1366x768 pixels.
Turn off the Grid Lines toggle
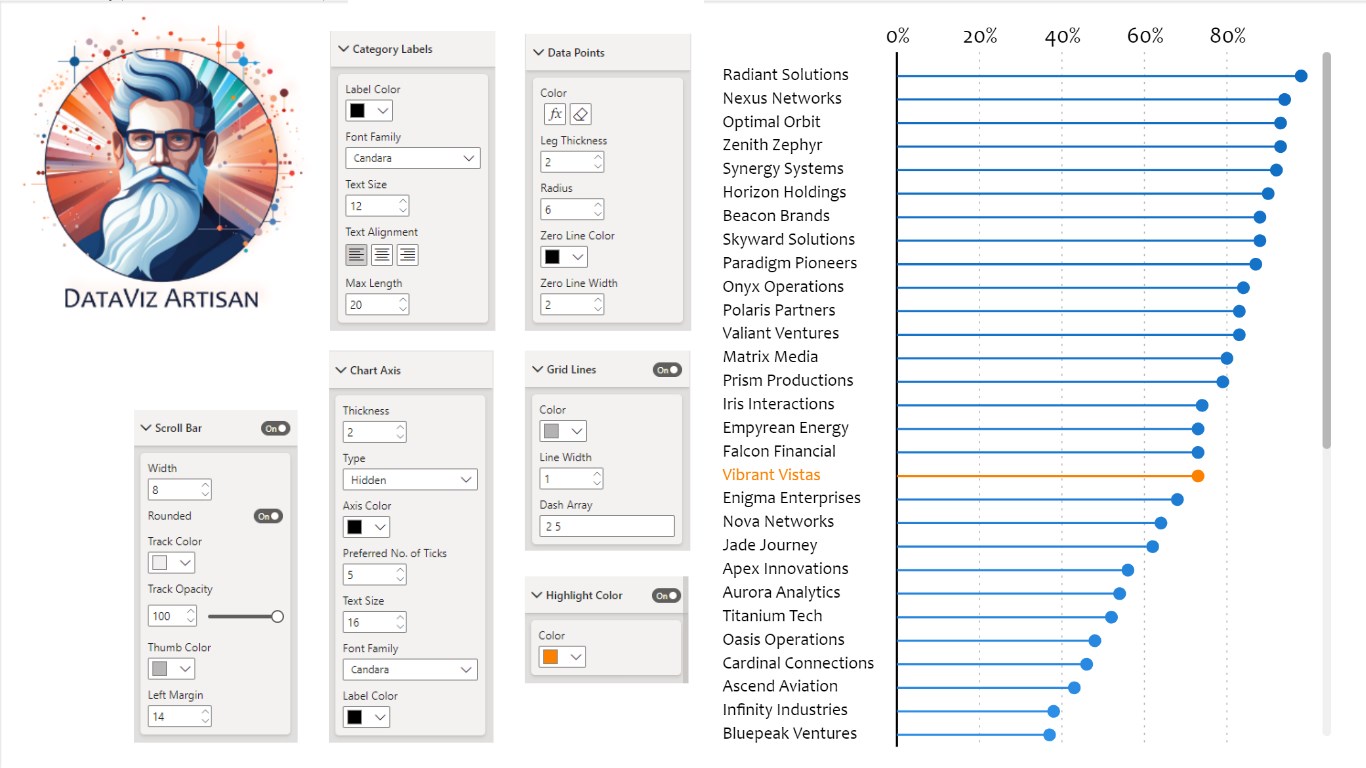[667, 370]
